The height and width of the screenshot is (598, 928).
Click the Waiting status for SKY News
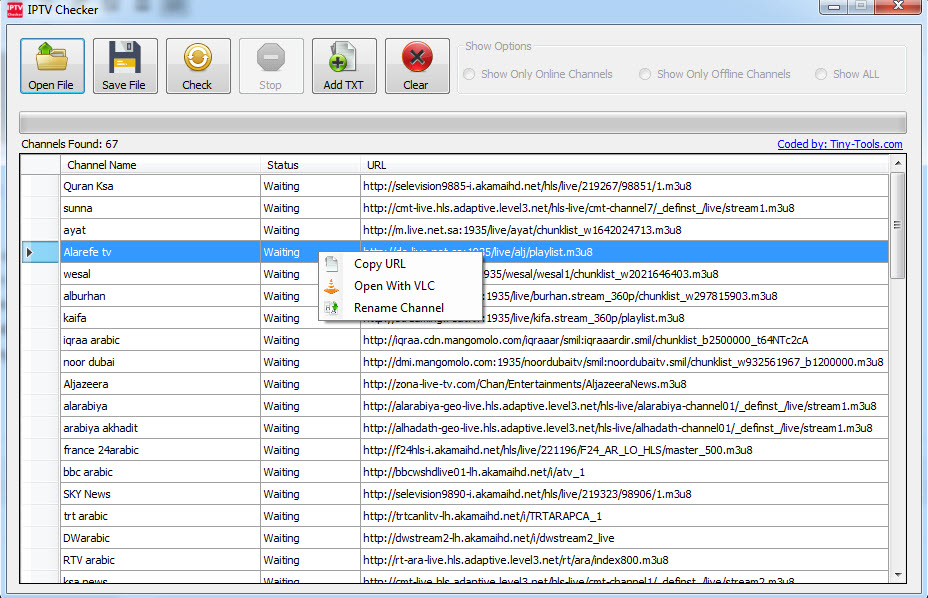[x=310, y=494]
